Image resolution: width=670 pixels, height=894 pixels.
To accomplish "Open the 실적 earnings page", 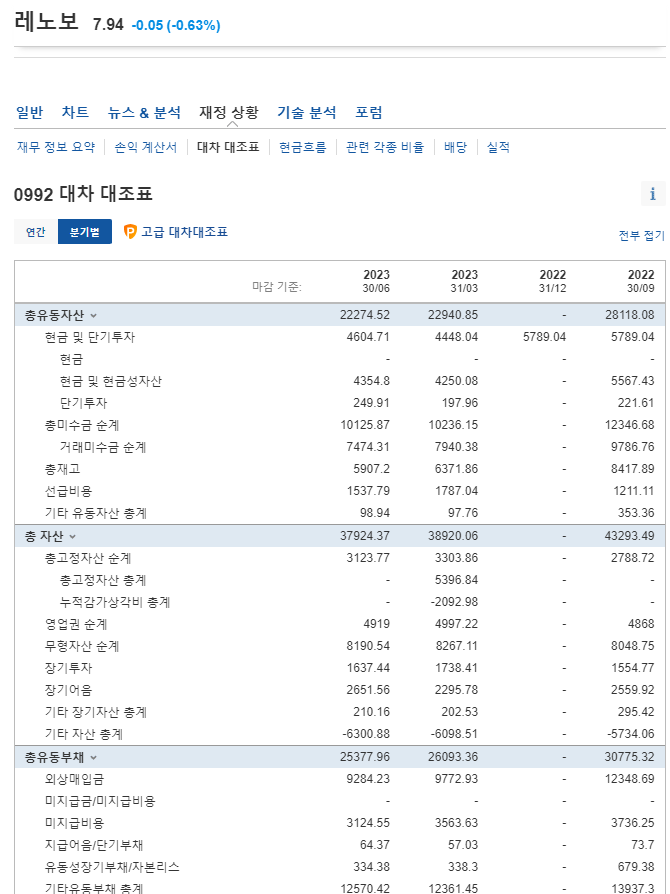I will coord(498,147).
